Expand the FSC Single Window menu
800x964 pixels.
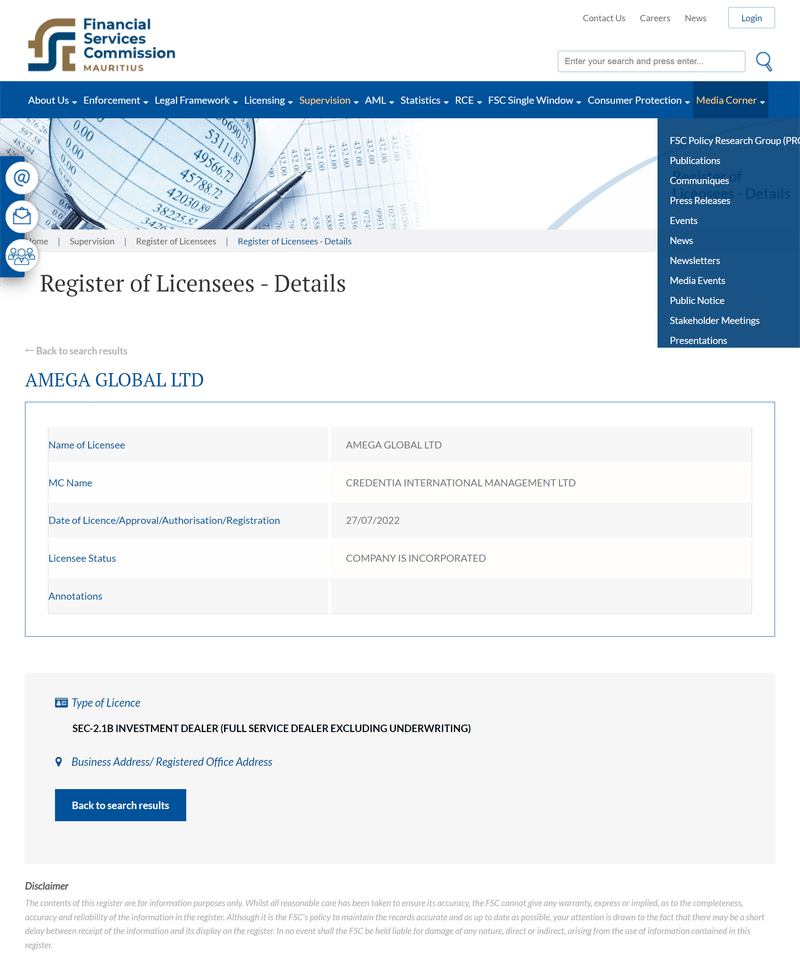pos(534,100)
